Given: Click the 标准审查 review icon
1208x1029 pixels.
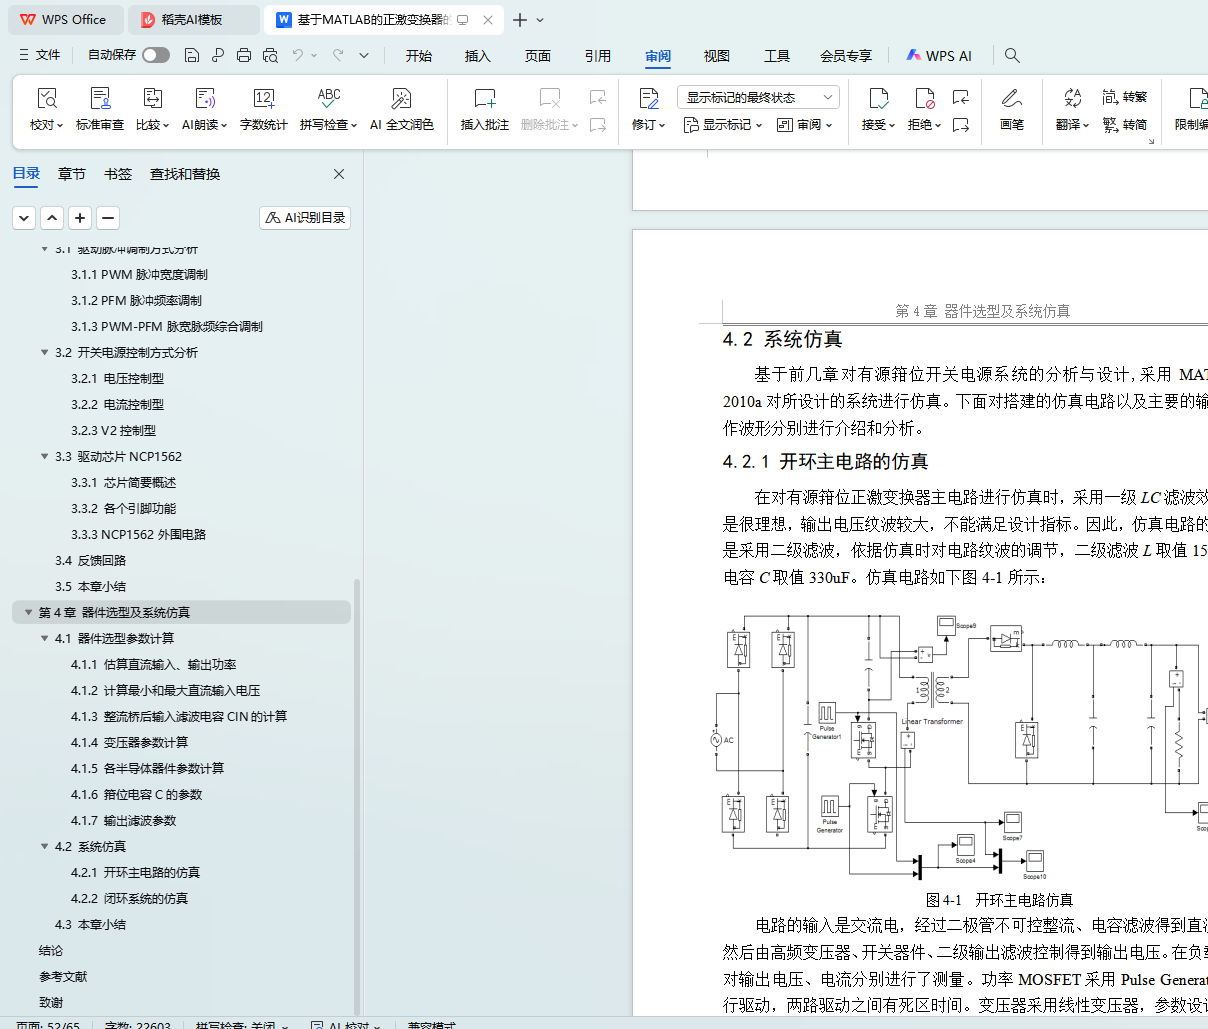Looking at the screenshot, I should coord(100,99).
